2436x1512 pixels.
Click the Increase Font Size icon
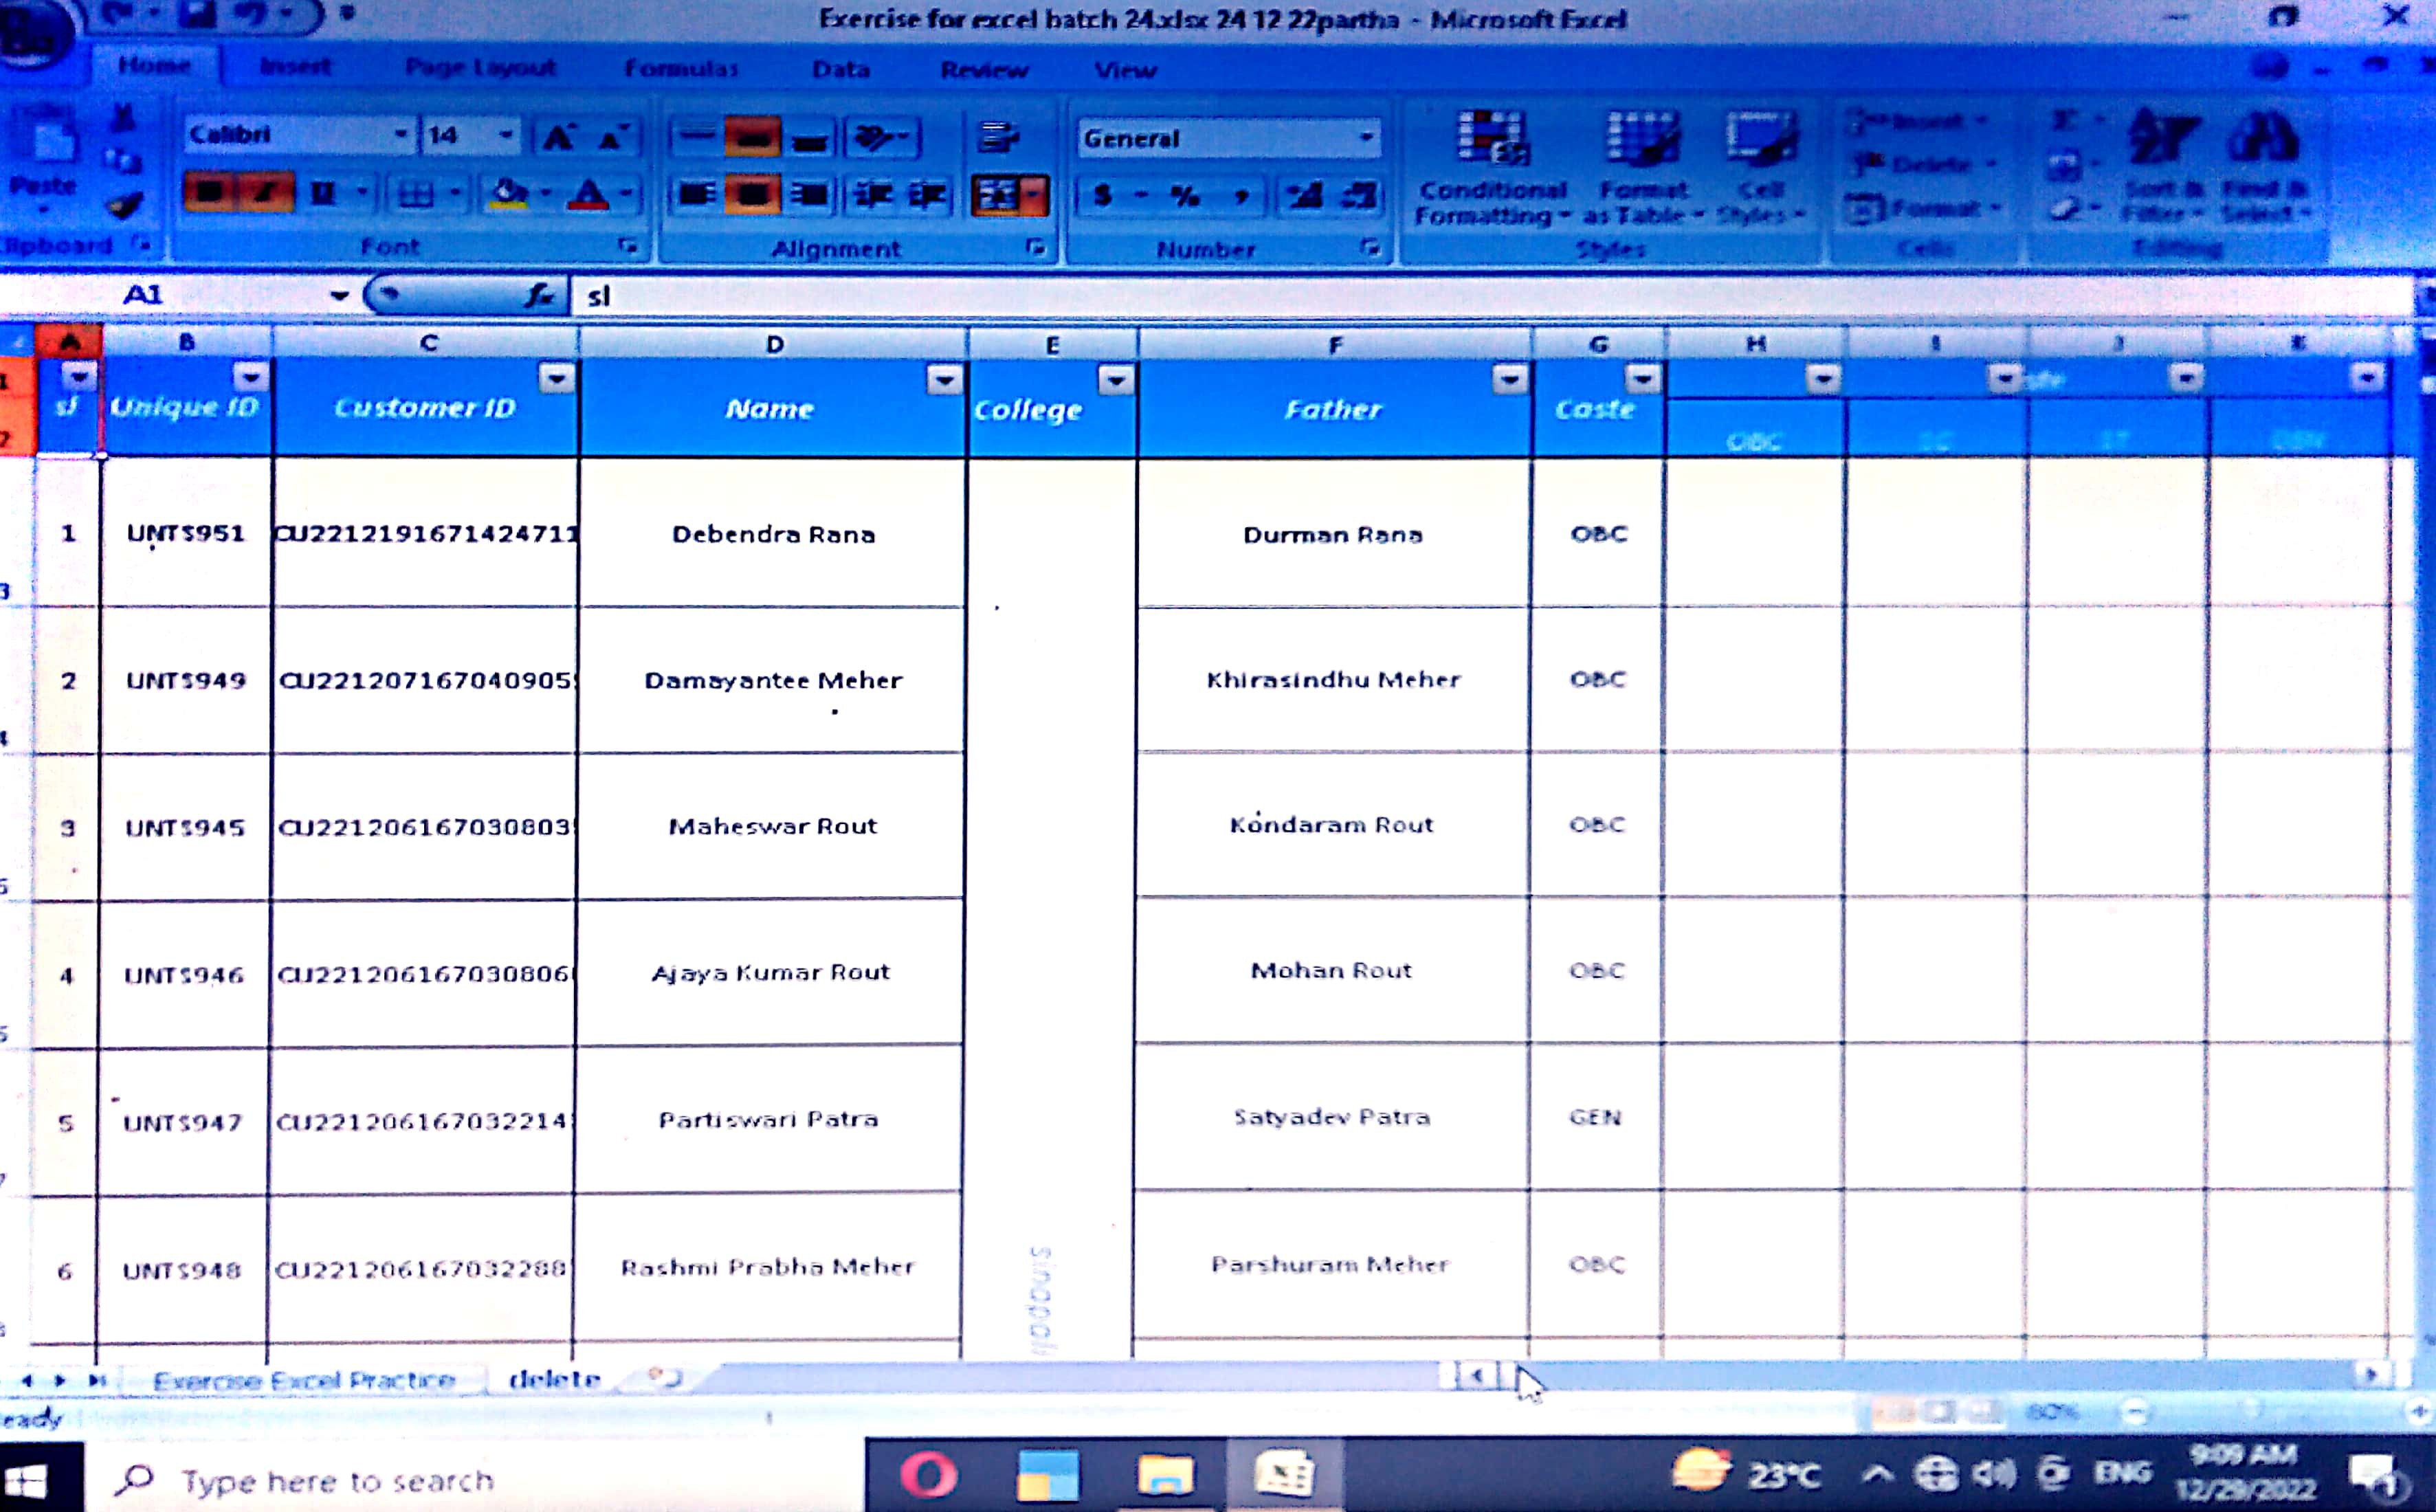click(x=558, y=137)
